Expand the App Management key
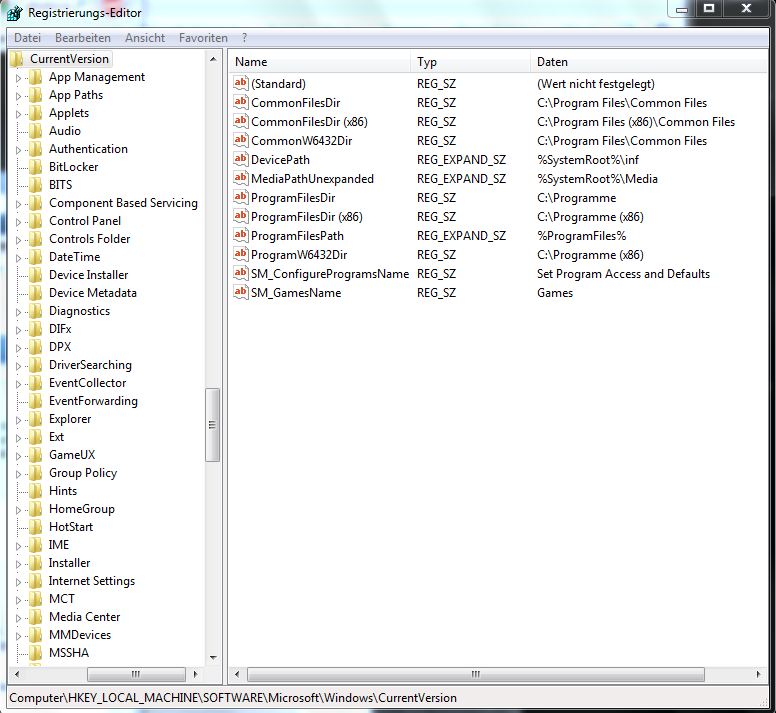 pyautogui.click(x=18, y=78)
